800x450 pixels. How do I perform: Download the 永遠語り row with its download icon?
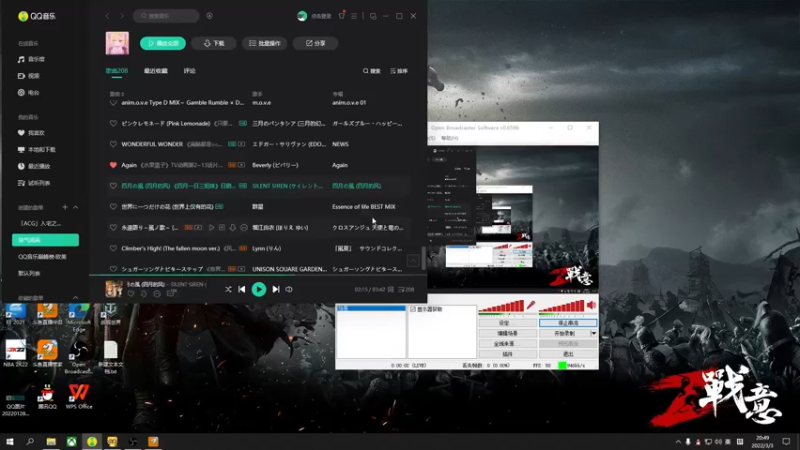pos(233,228)
